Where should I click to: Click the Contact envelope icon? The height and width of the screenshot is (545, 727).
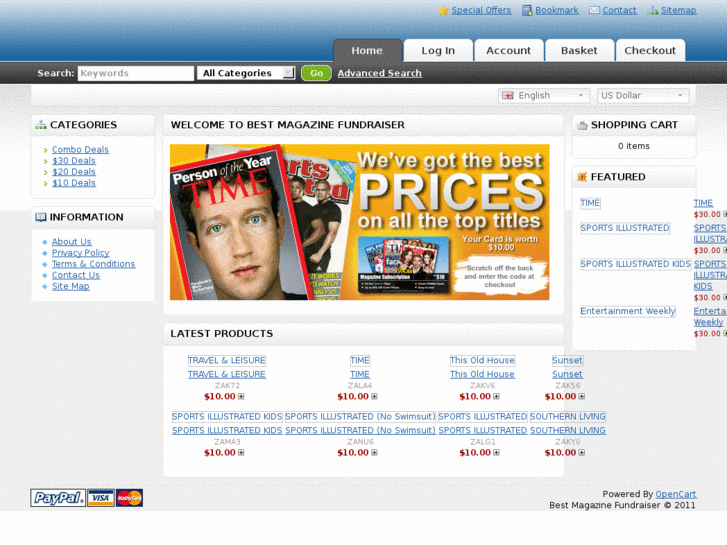pos(594,10)
